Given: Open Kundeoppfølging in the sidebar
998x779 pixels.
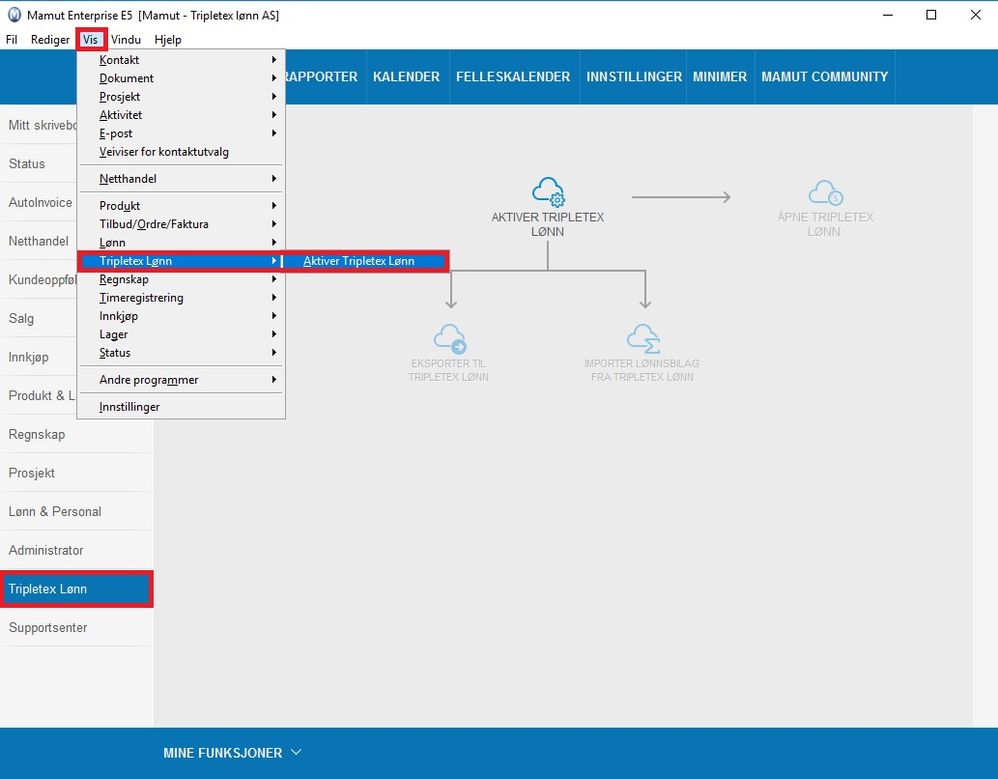Looking at the screenshot, I should [x=39, y=280].
